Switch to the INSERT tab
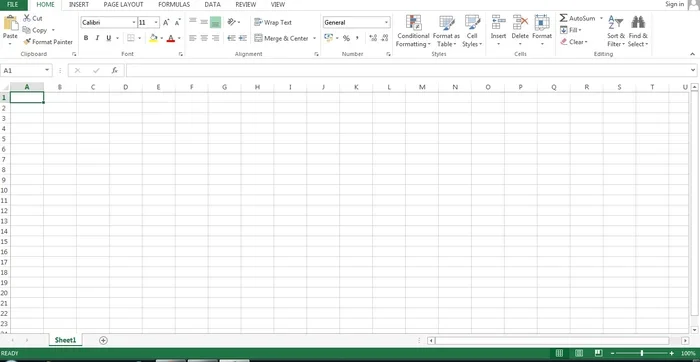The height and width of the screenshot is (362, 700). tap(79, 4)
